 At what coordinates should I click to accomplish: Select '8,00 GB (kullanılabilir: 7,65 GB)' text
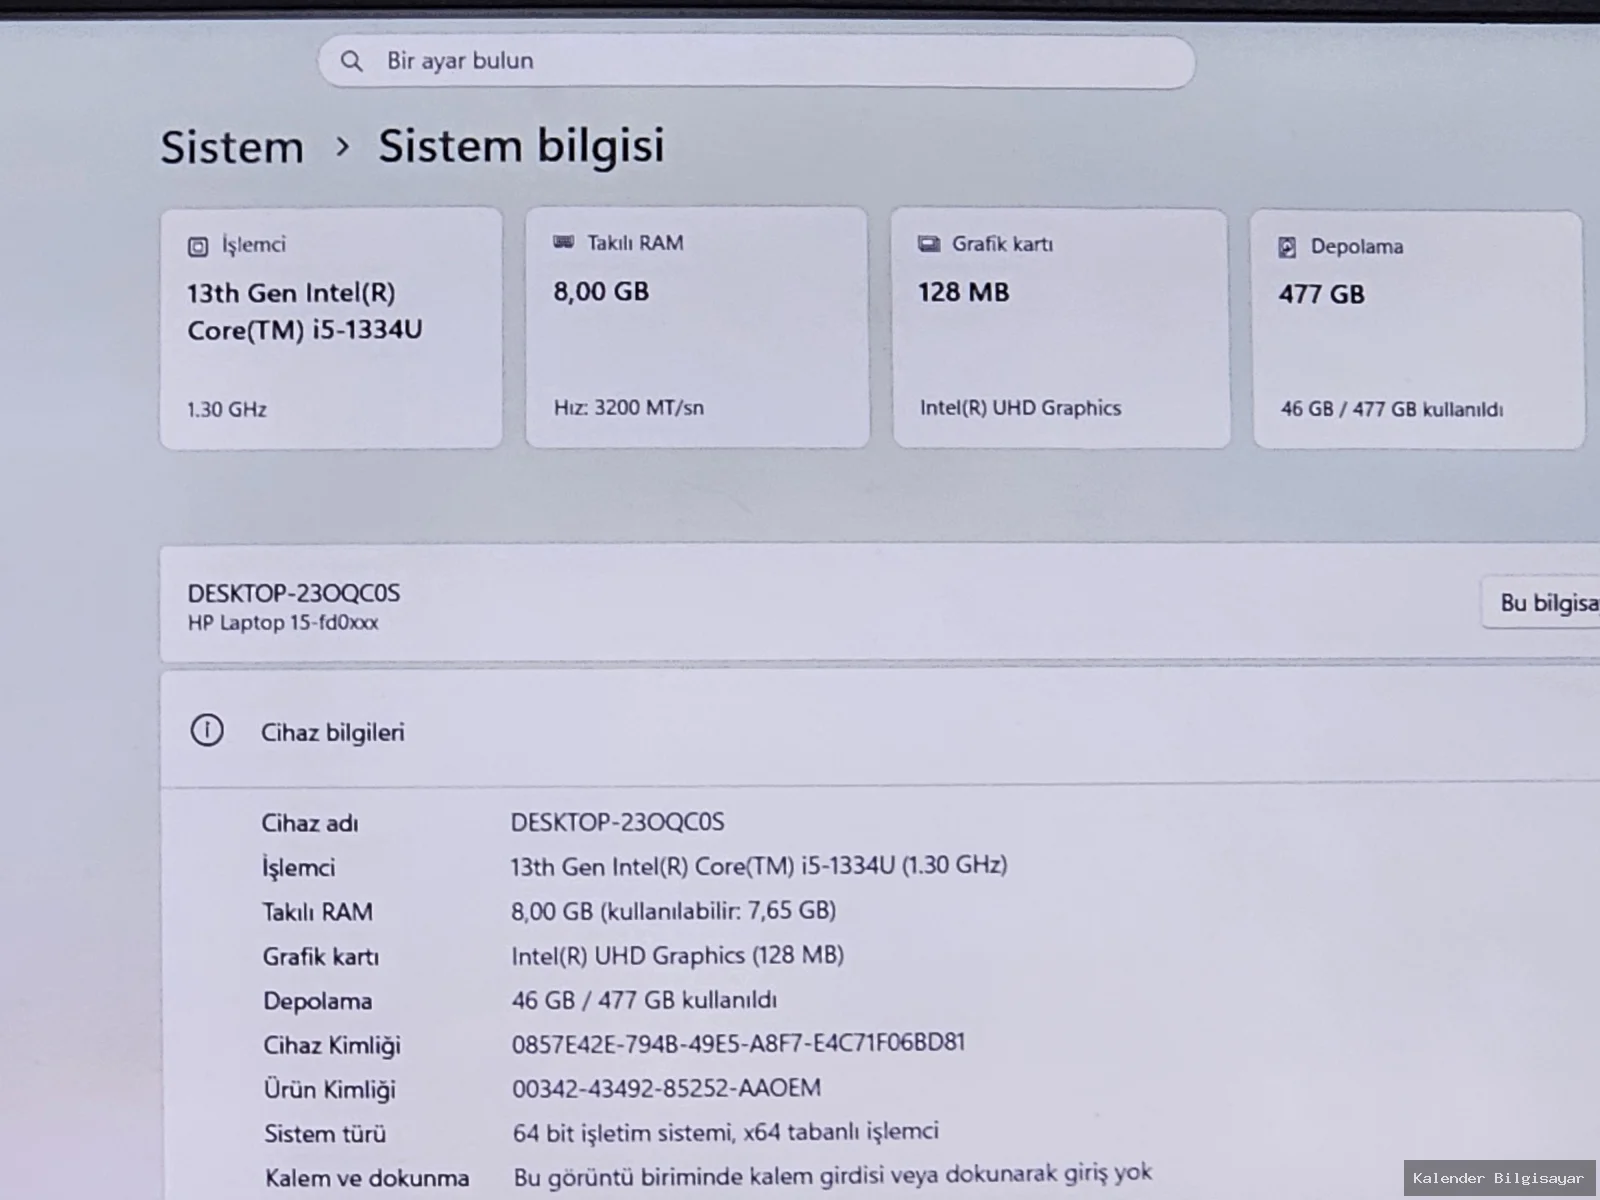coord(674,910)
